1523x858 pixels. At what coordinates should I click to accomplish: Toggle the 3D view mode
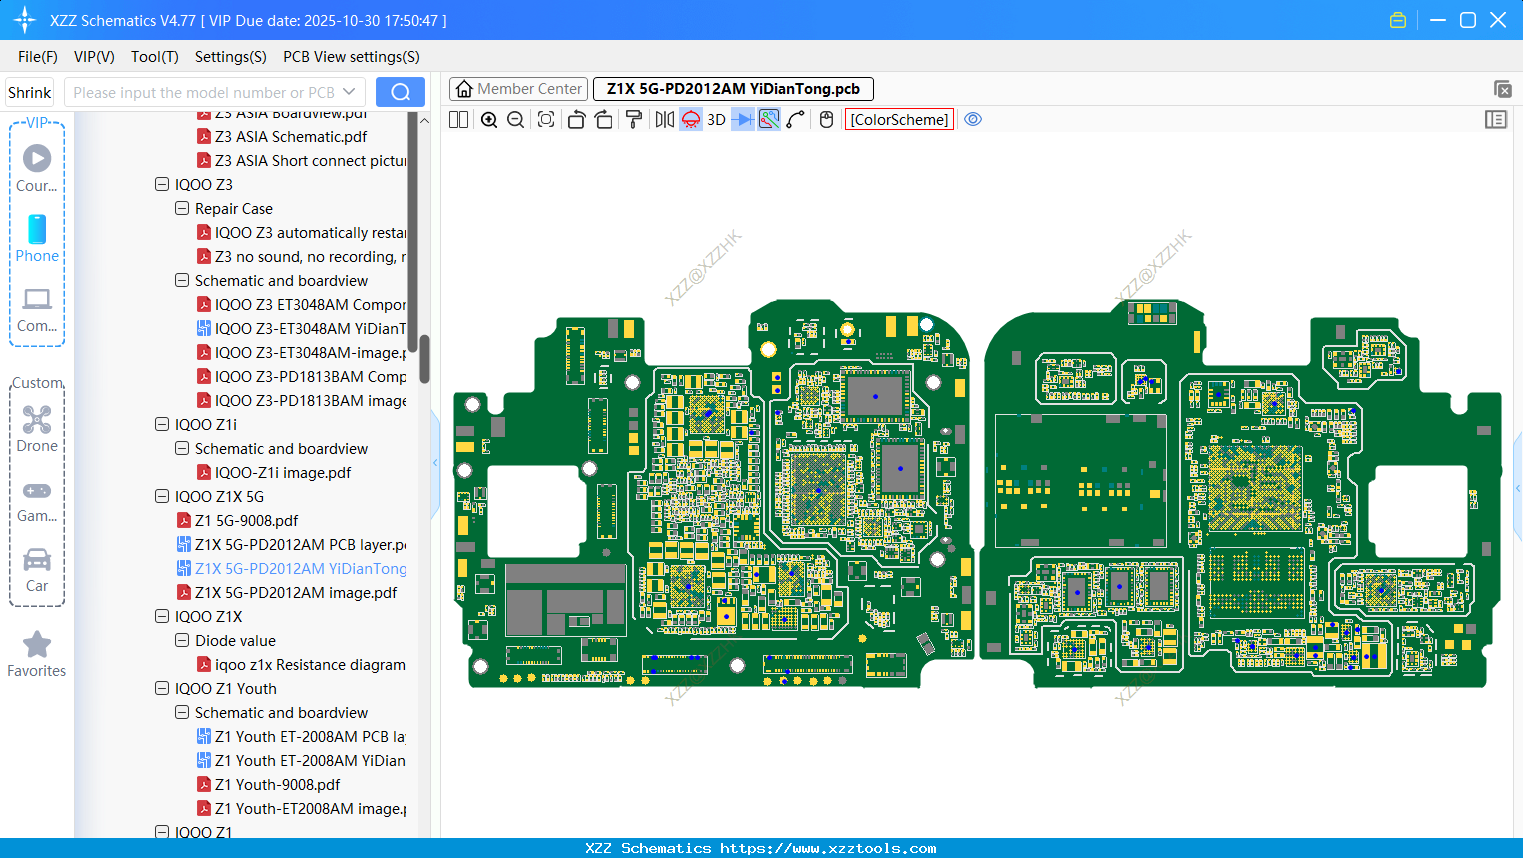point(716,120)
